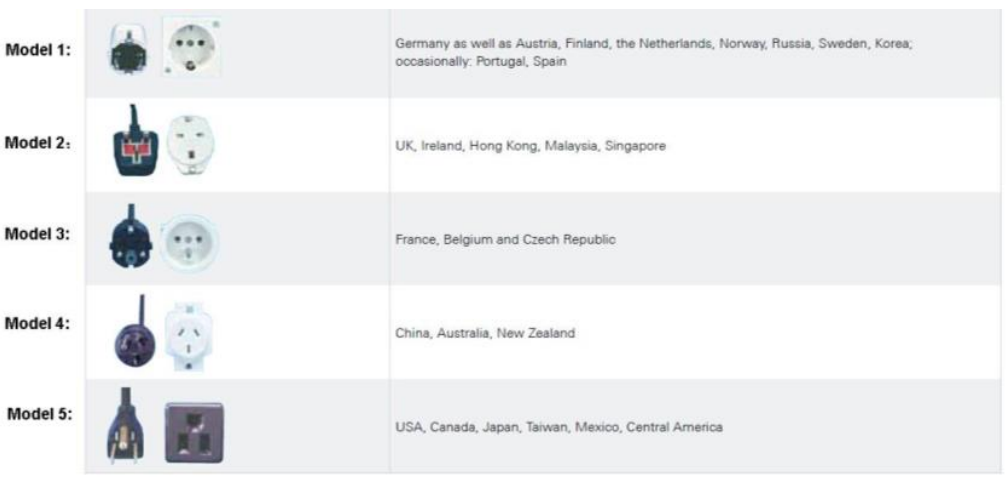Image resolution: width=1006 pixels, height=477 pixels.
Task: Click the Model 1 white socket image
Action: [191, 47]
